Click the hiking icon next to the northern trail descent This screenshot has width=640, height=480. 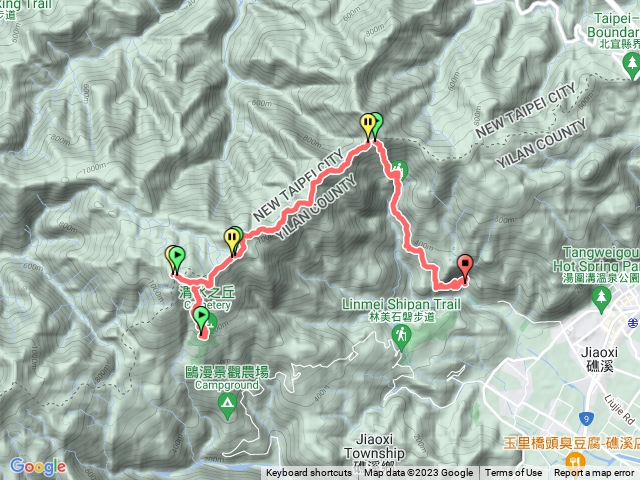click(x=400, y=170)
